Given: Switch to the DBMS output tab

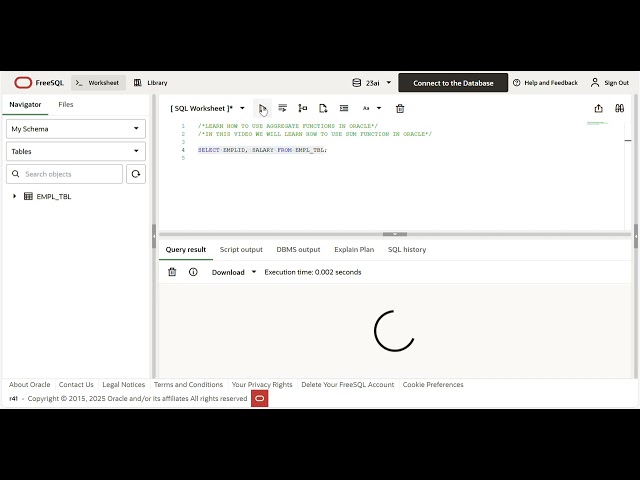Looking at the screenshot, I should point(298,249).
